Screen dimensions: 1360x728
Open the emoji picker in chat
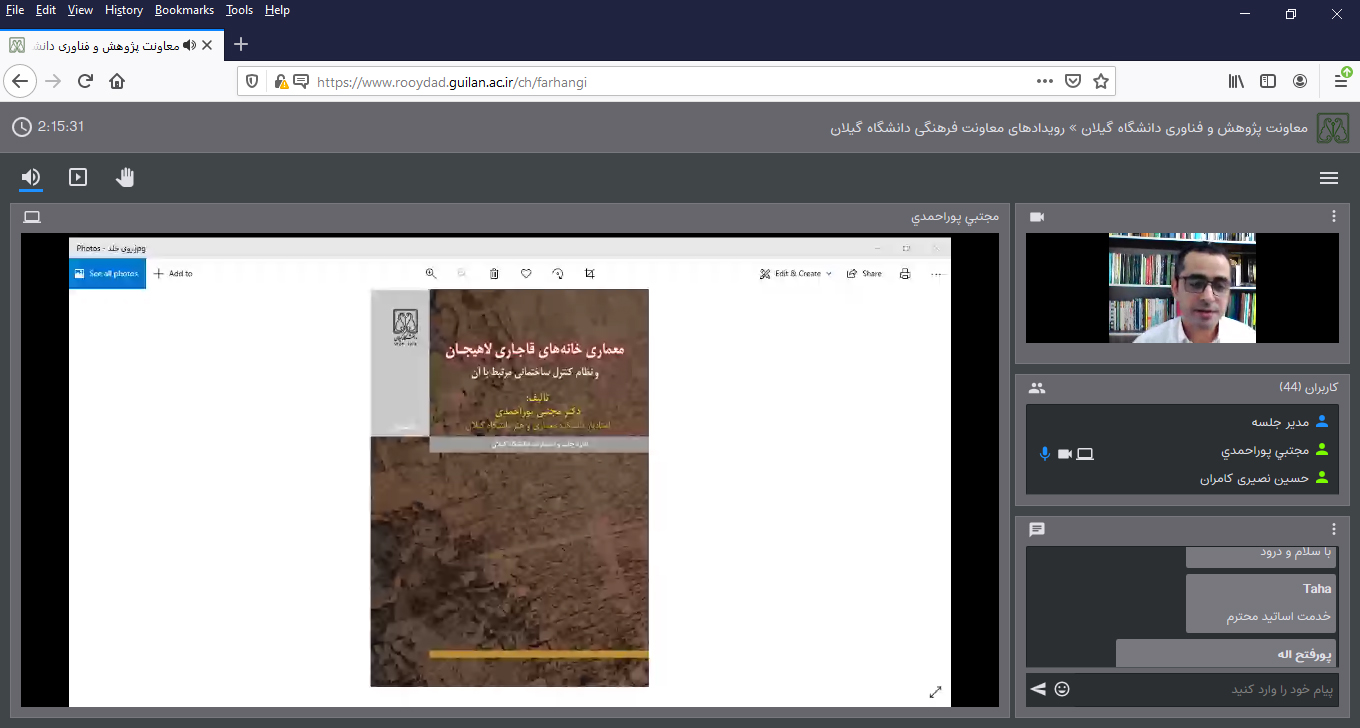(1062, 689)
